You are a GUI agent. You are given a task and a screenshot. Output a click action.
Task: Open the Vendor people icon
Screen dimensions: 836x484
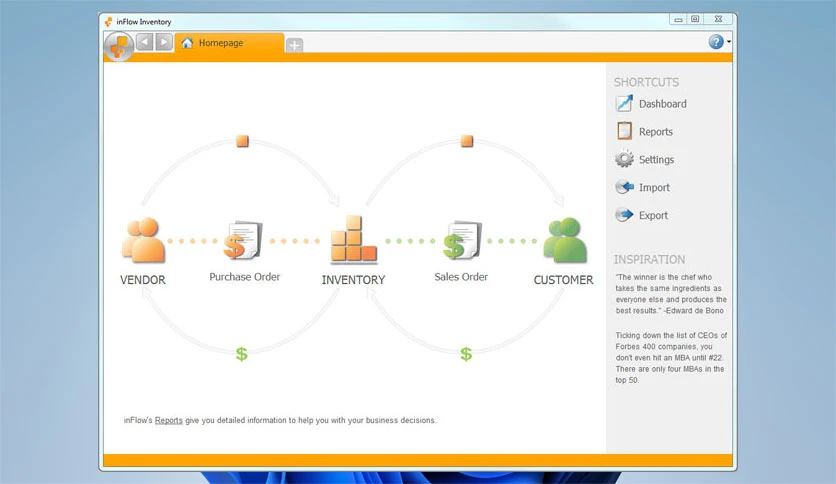(143, 240)
